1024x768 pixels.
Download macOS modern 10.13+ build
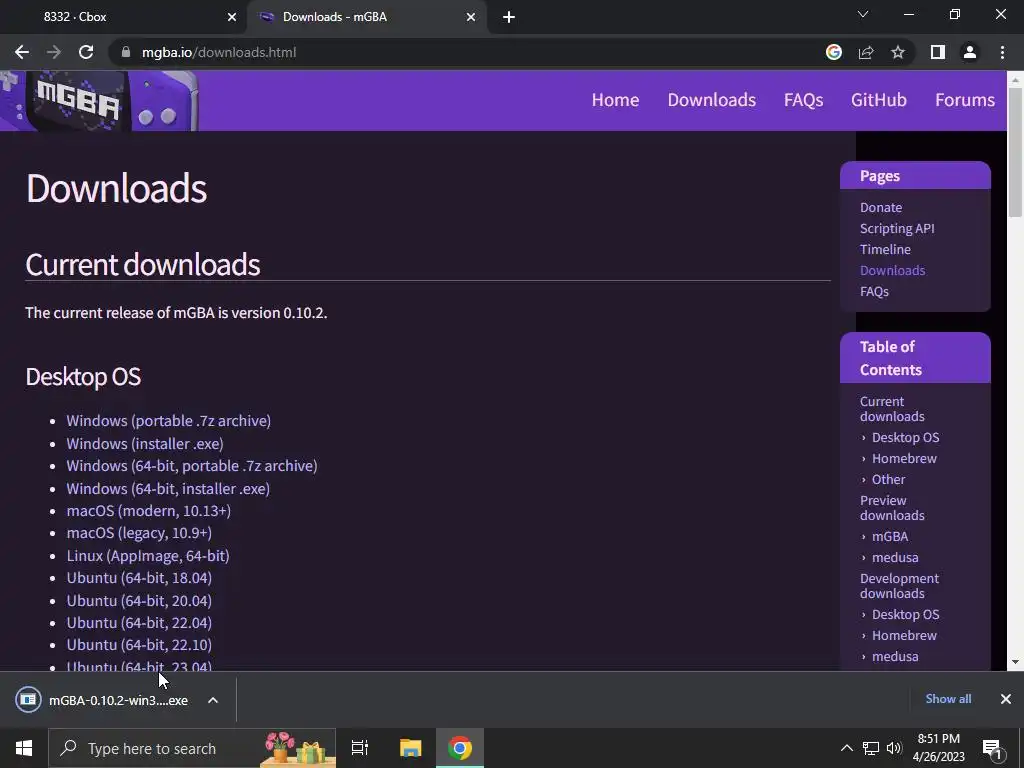(148, 511)
